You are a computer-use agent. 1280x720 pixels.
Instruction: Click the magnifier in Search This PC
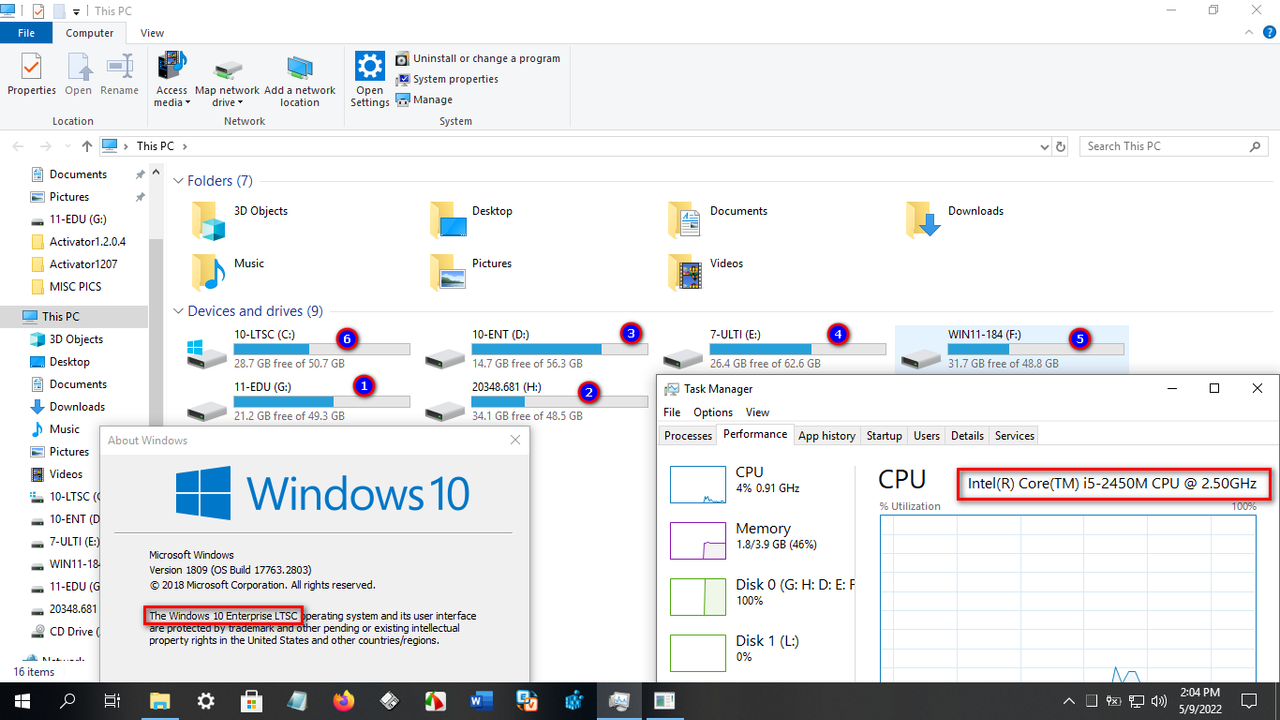1256,146
